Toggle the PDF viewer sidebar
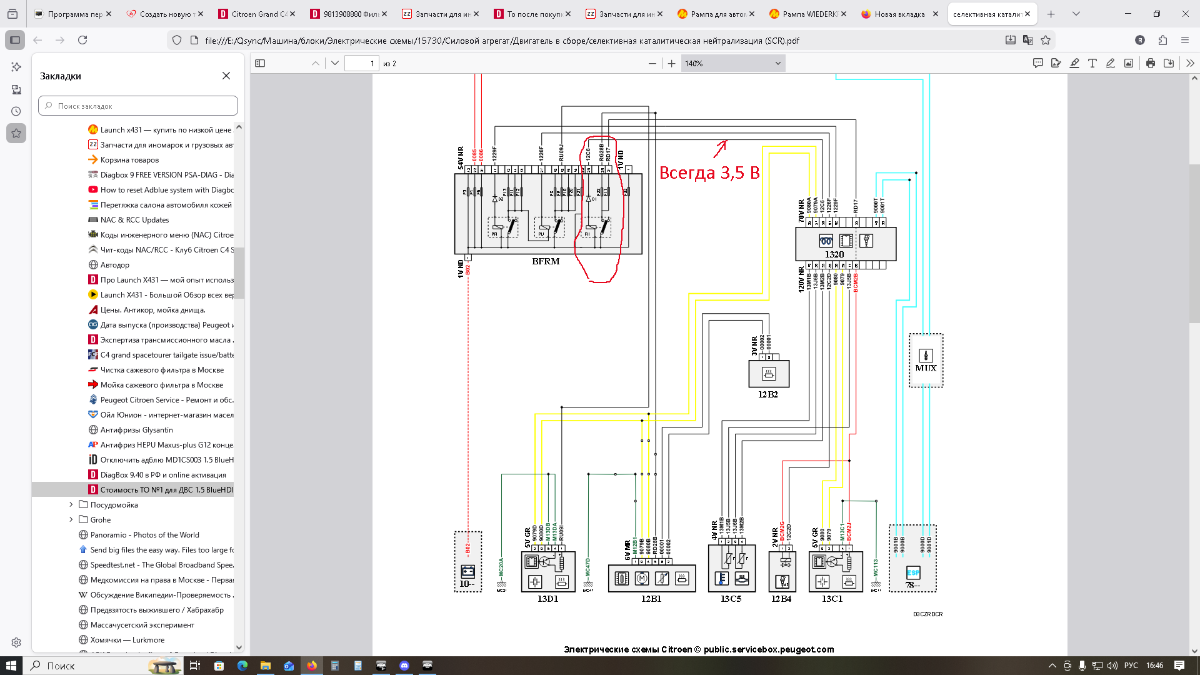Viewport: 1200px width, 675px height. point(258,63)
